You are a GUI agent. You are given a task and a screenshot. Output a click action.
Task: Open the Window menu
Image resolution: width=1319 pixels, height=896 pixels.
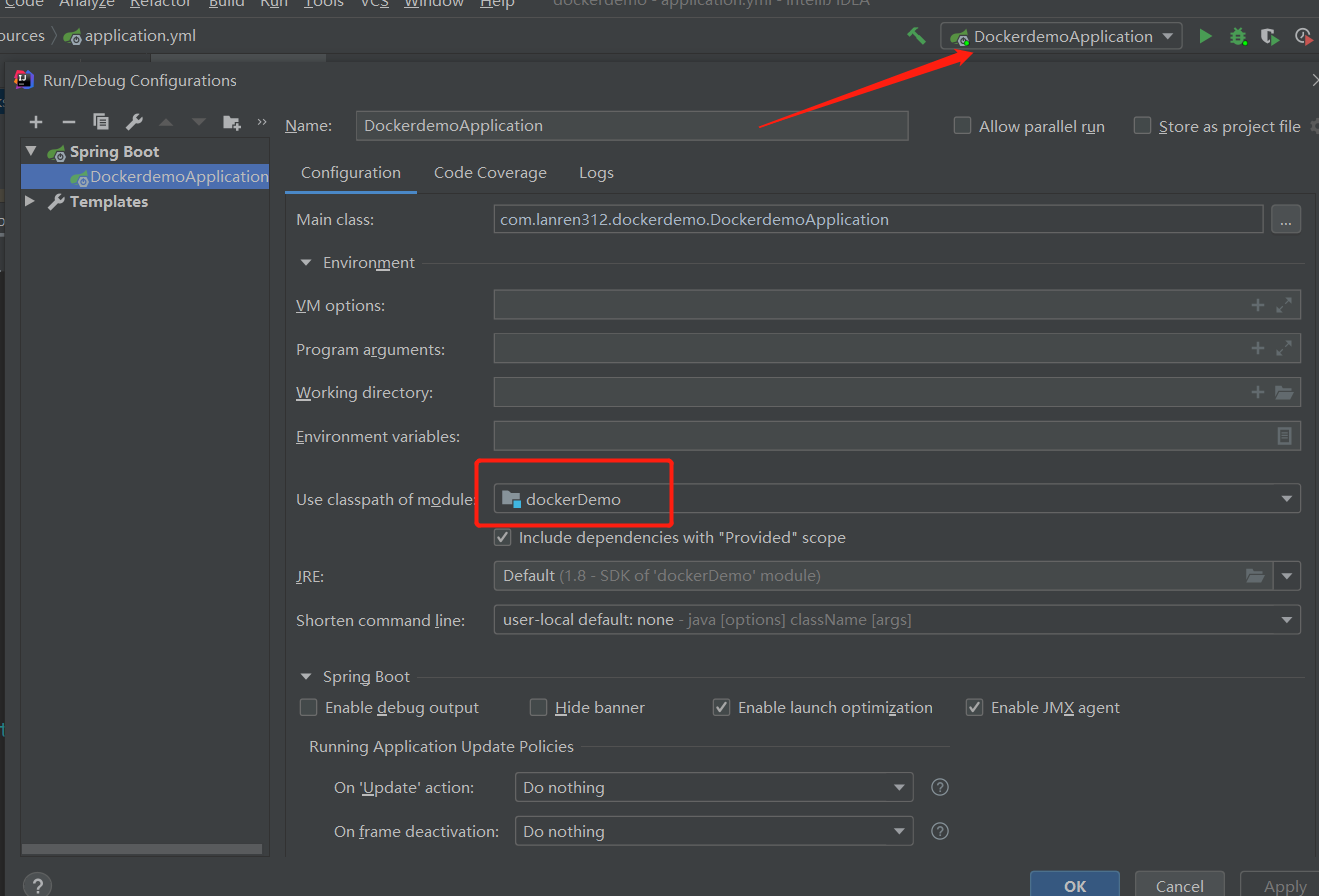coord(434,4)
